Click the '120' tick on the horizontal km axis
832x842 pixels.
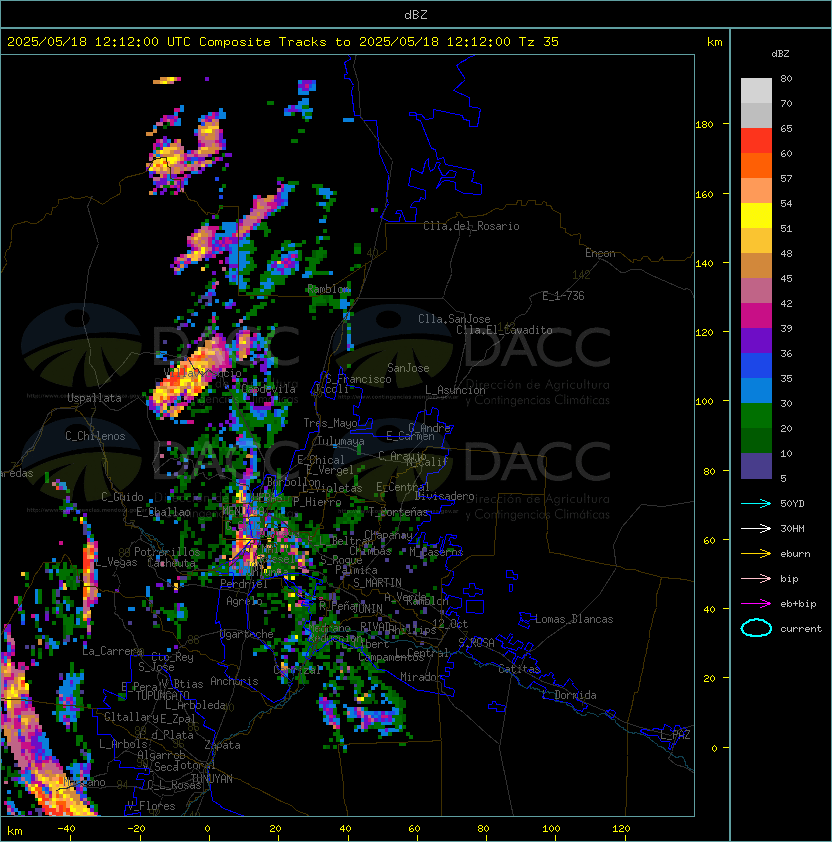point(621,829)
